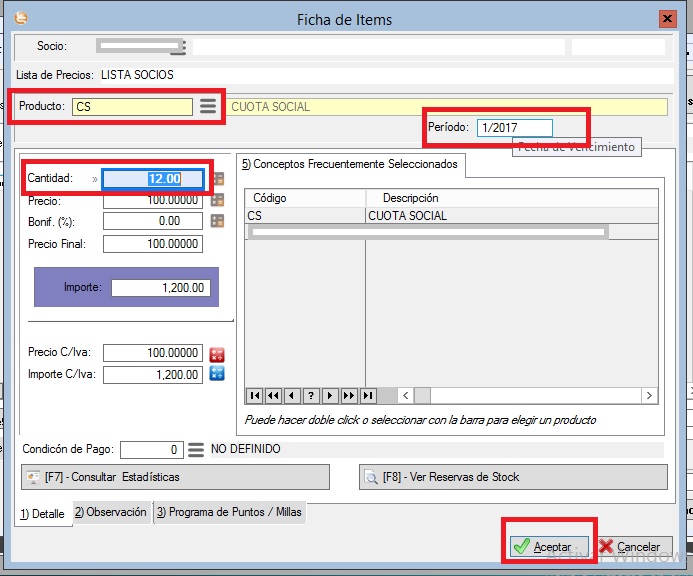Click the calculator icon beside Bonif. (%)
693x576 pixels.
218,221
